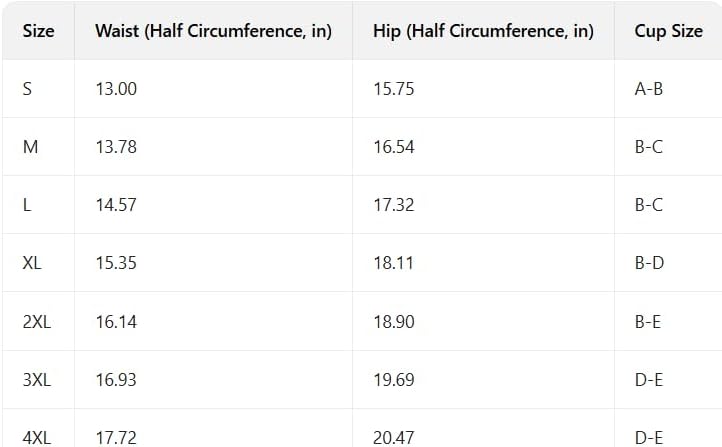Select waist value 16.93

click(x=116, y=380)
